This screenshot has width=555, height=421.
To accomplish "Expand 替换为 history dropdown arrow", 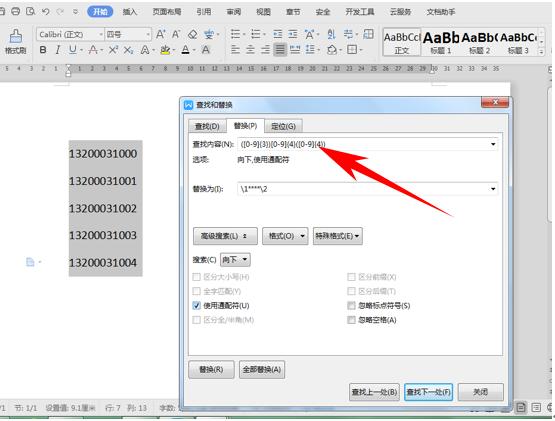I will 493,189.
